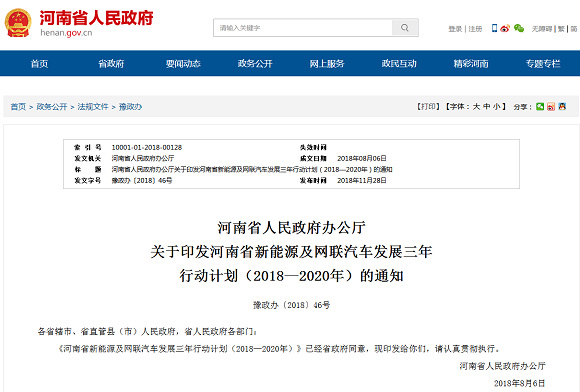Viewport: 580px width, 392px height.
Task: Open the header WeChat icon
Action: tap(519, 28)
